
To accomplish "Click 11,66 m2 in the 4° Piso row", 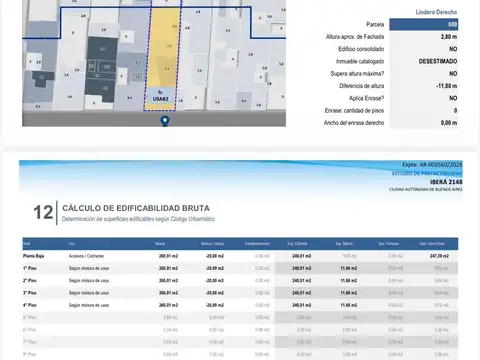I will [349, 305].
